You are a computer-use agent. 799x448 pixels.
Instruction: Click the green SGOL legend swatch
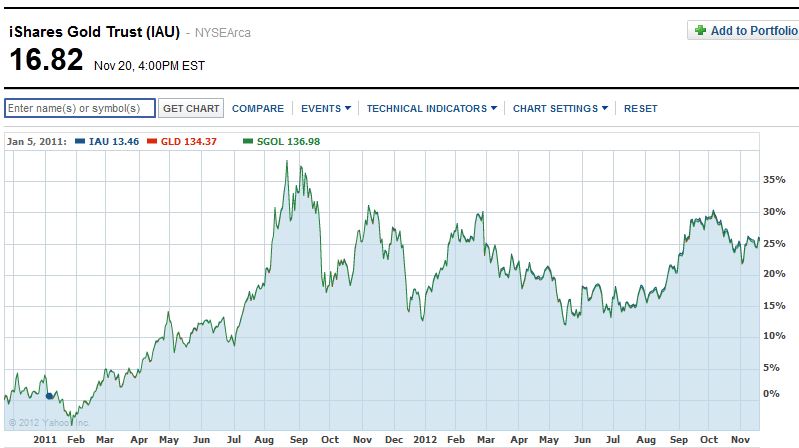(248, 142)
